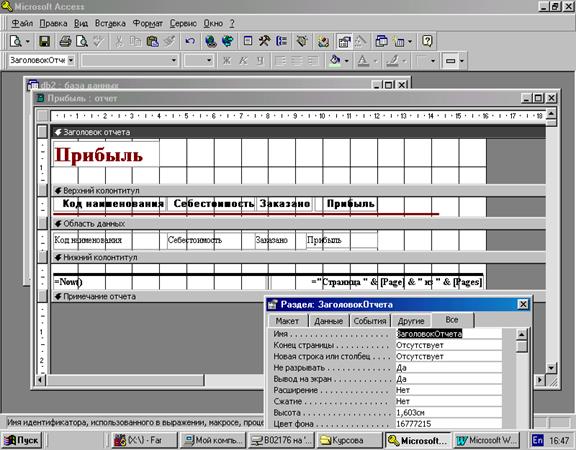Screen dimensions: 576x450
Task: Open the AutoFormat dialog
Action: [302, 41]
